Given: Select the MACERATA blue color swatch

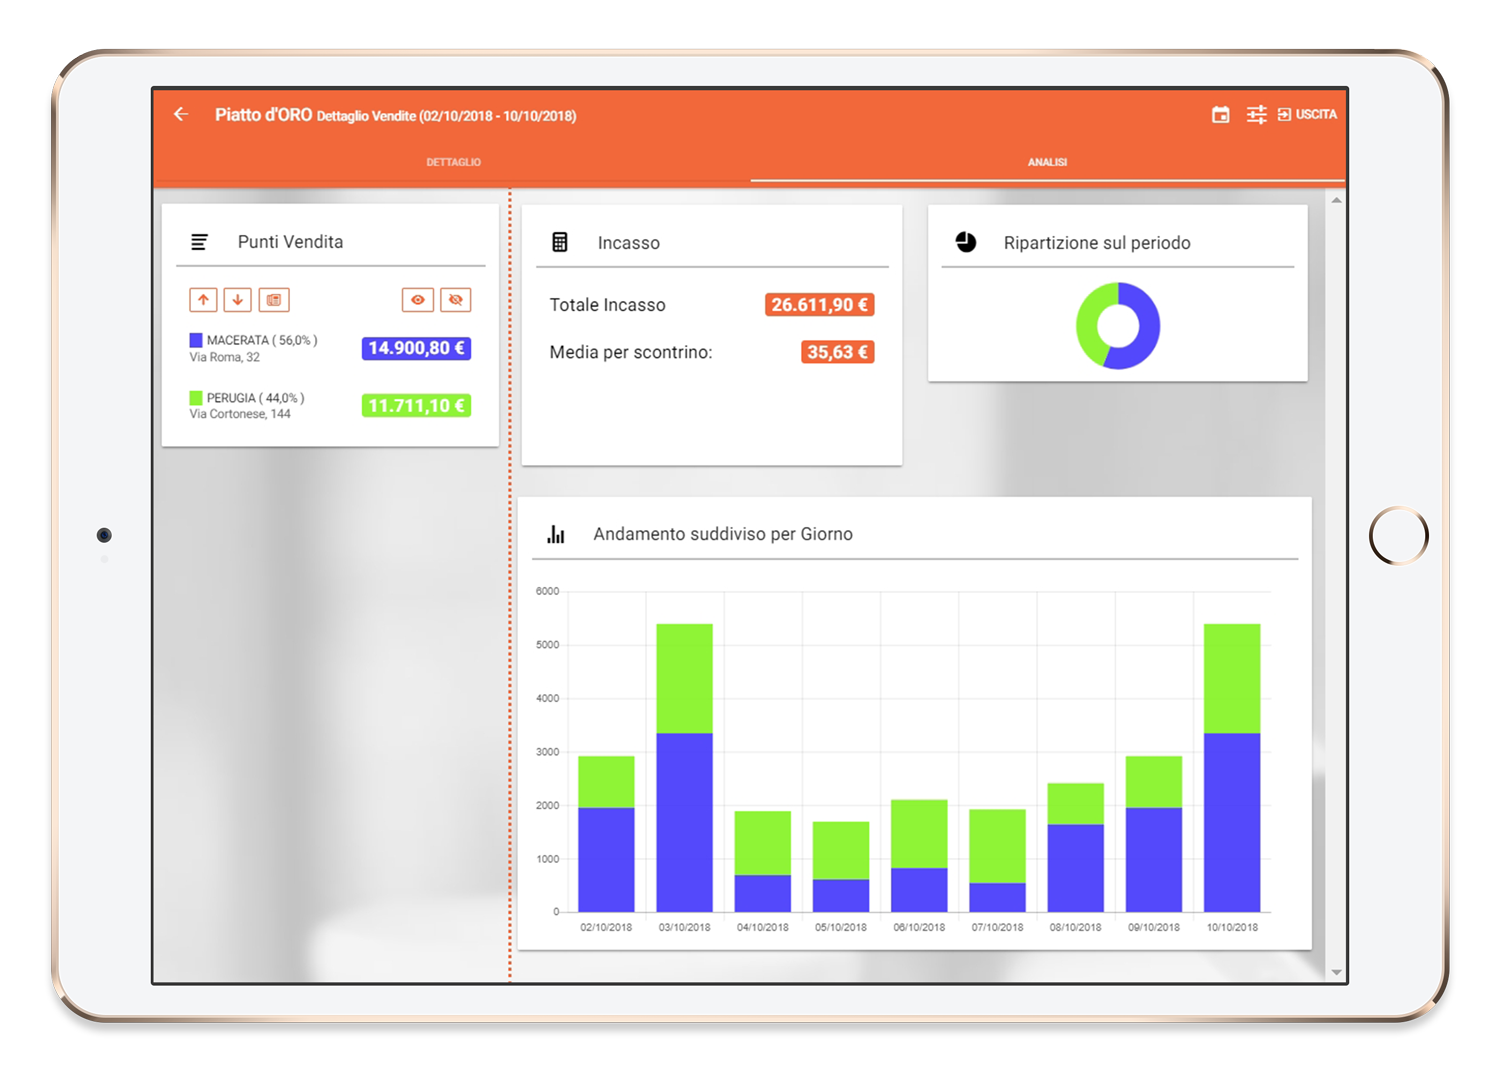Looking at the screenshot, I should [196, 340].
